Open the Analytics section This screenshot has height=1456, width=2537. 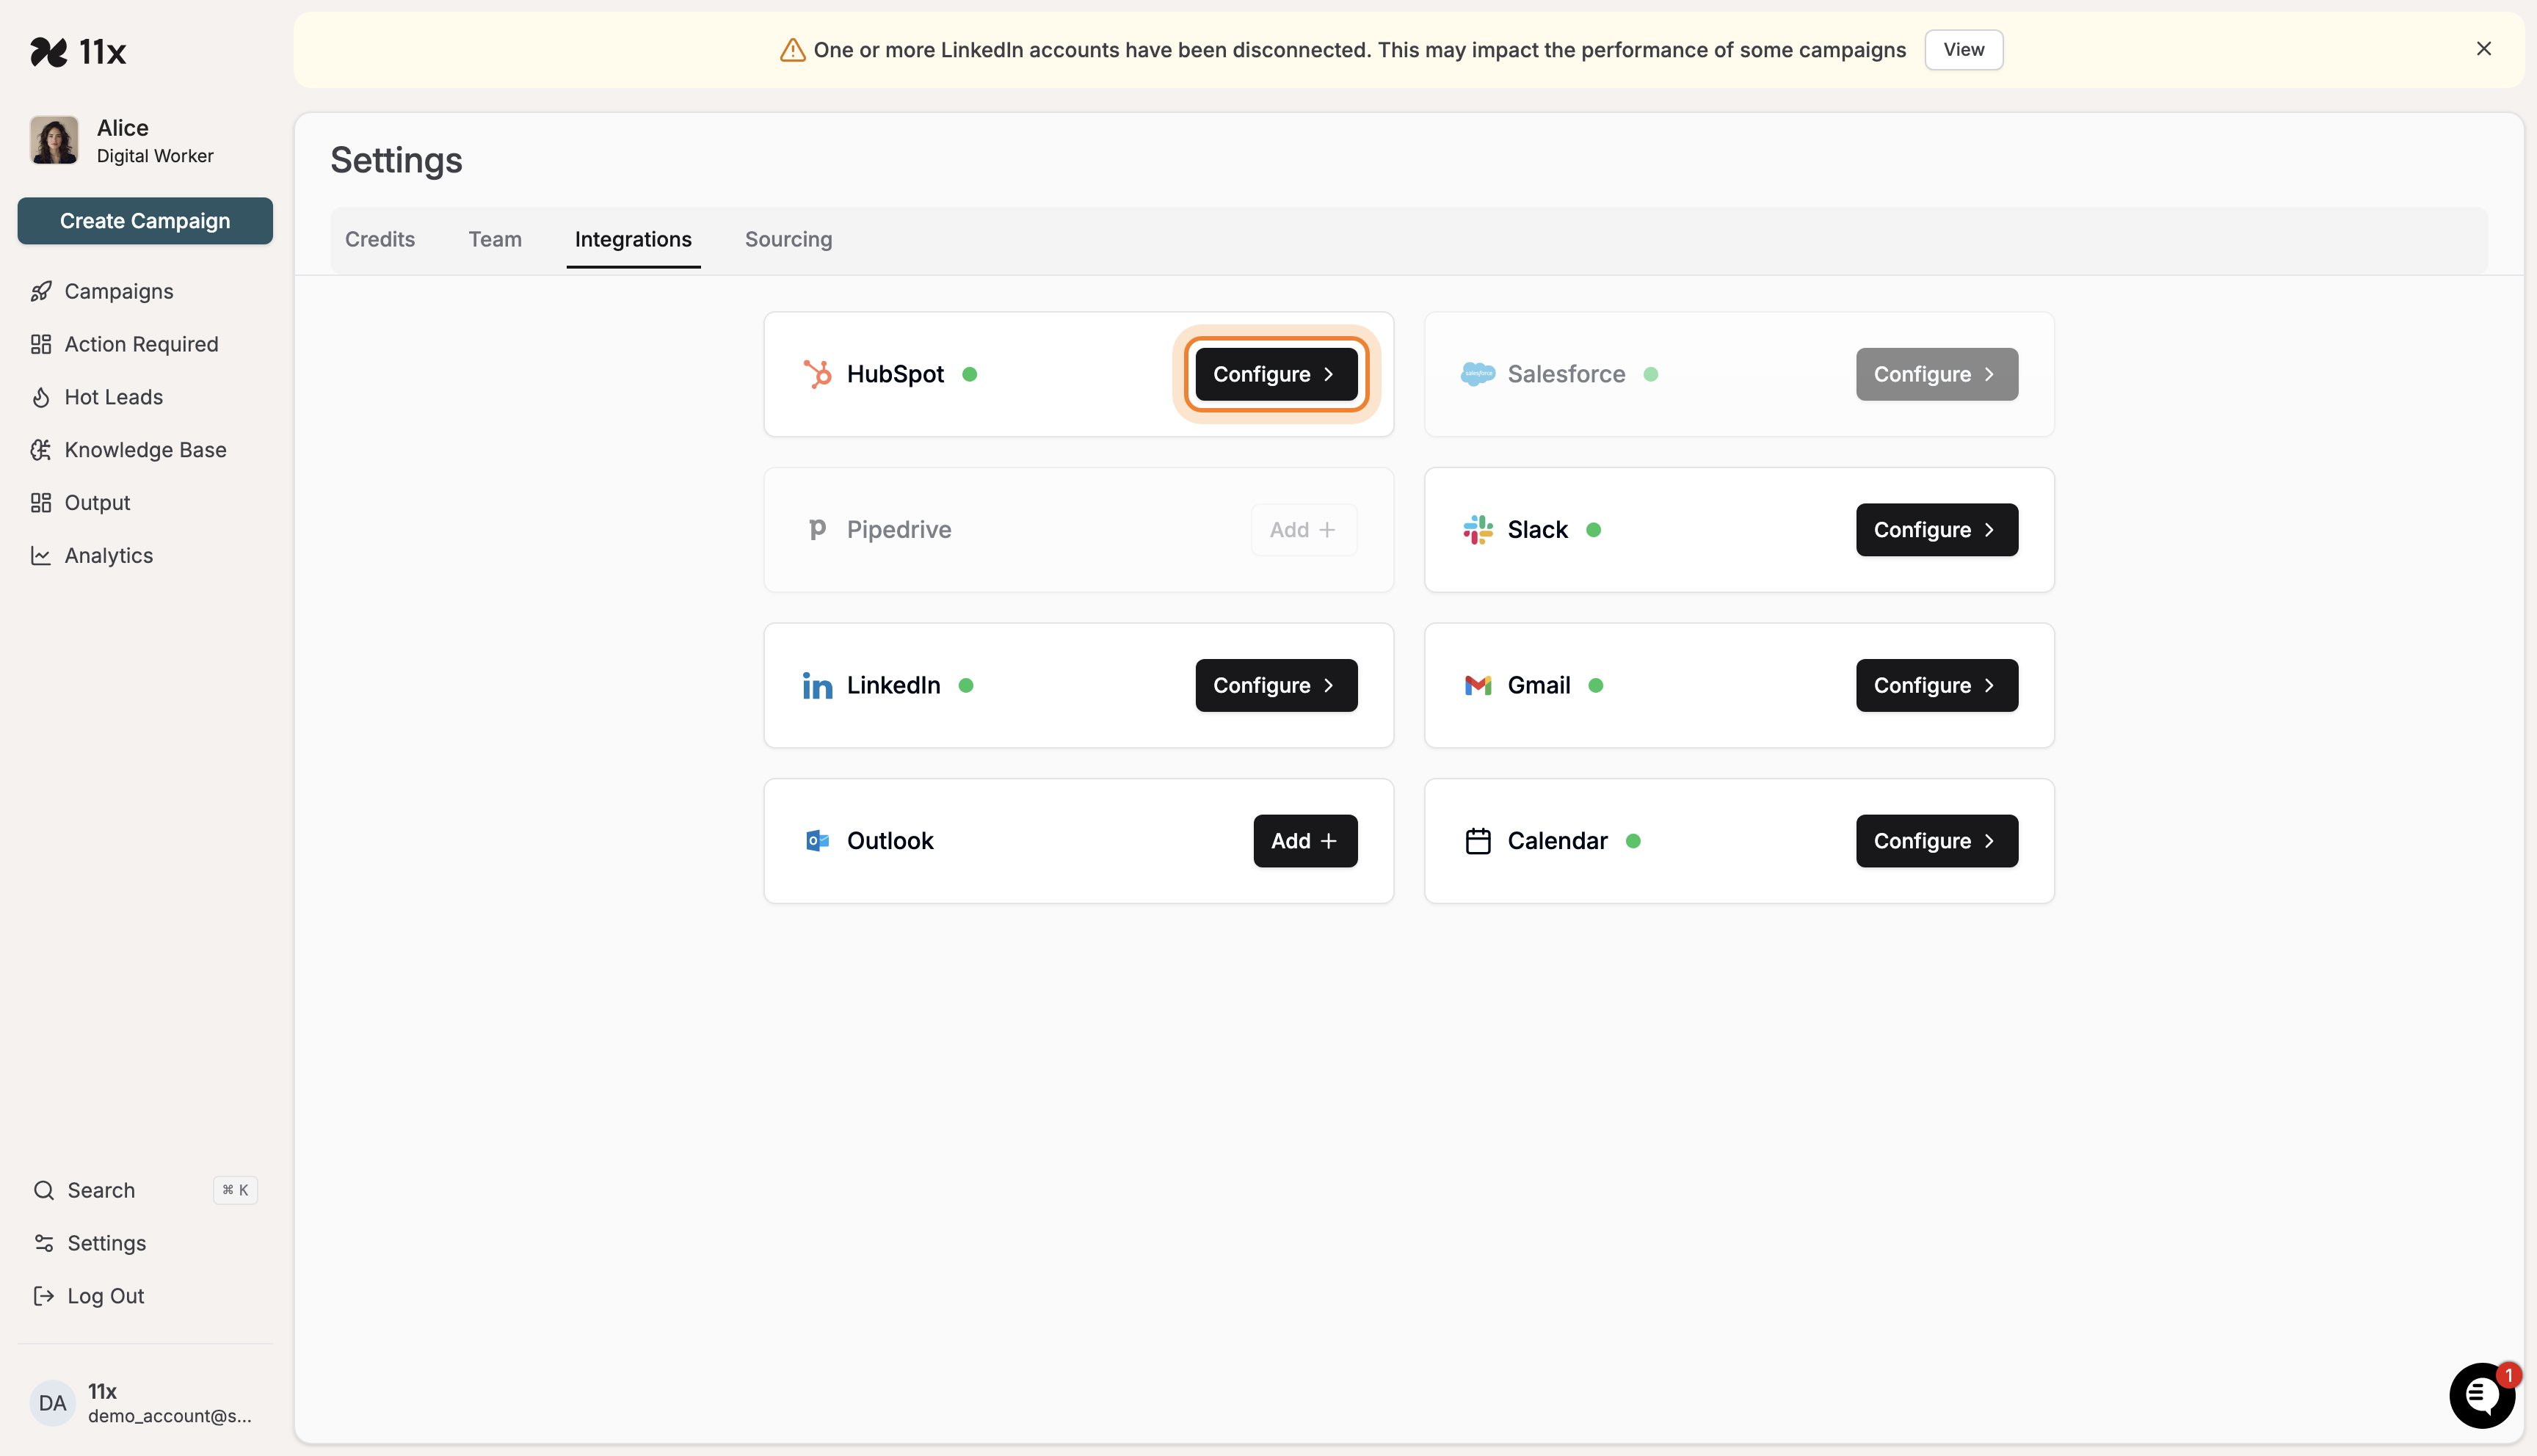(108, 555)
